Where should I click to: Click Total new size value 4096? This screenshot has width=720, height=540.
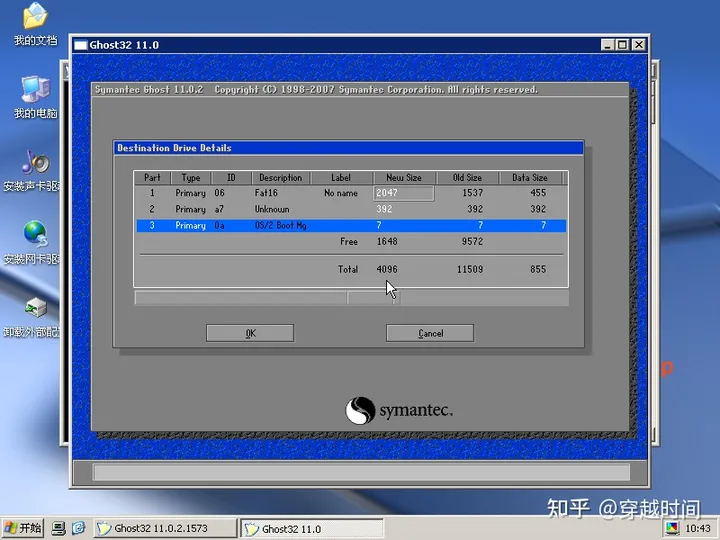coord(387,270)
